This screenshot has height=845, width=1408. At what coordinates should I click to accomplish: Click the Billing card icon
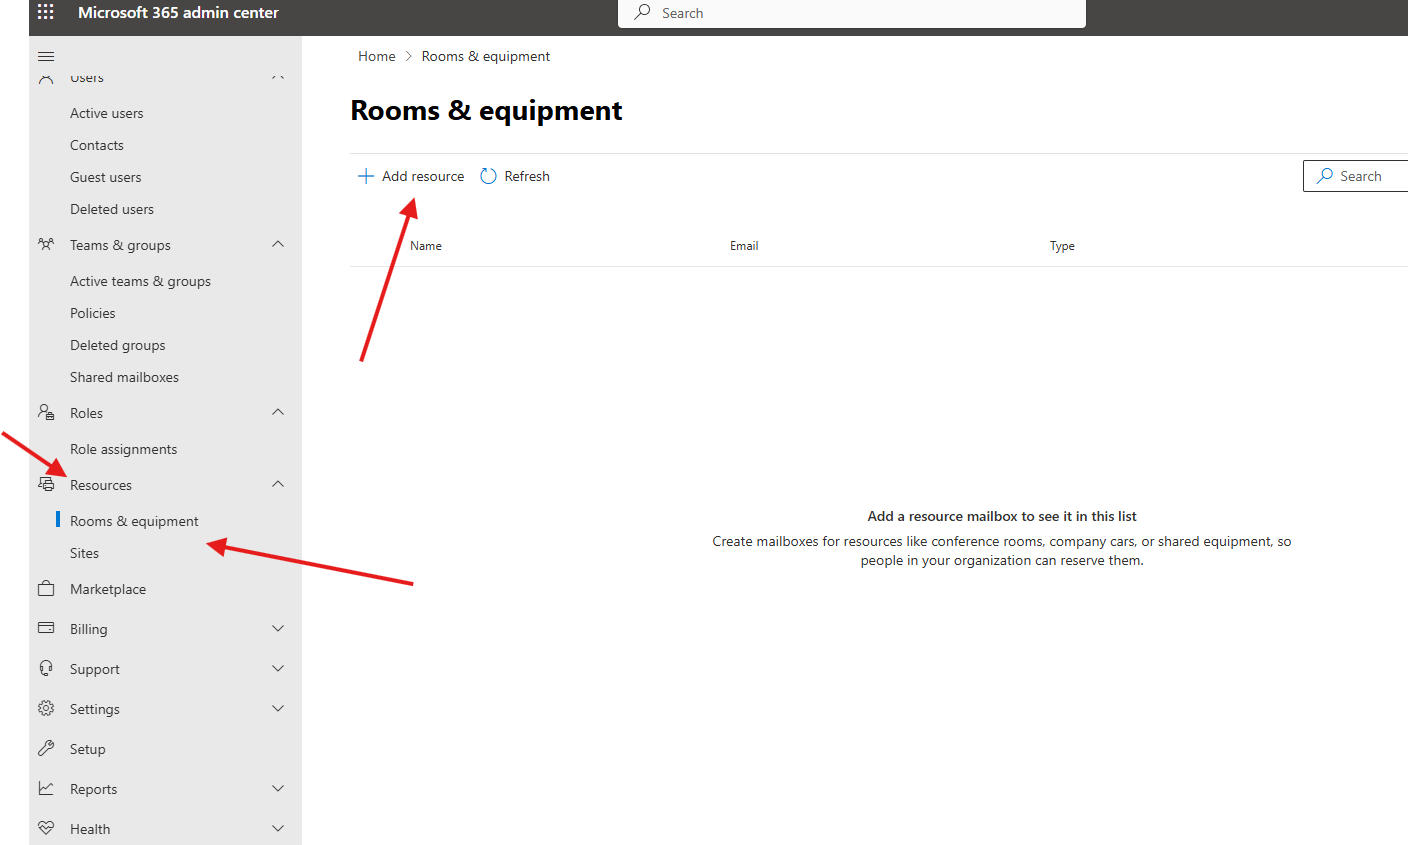(x=46, y=629)
